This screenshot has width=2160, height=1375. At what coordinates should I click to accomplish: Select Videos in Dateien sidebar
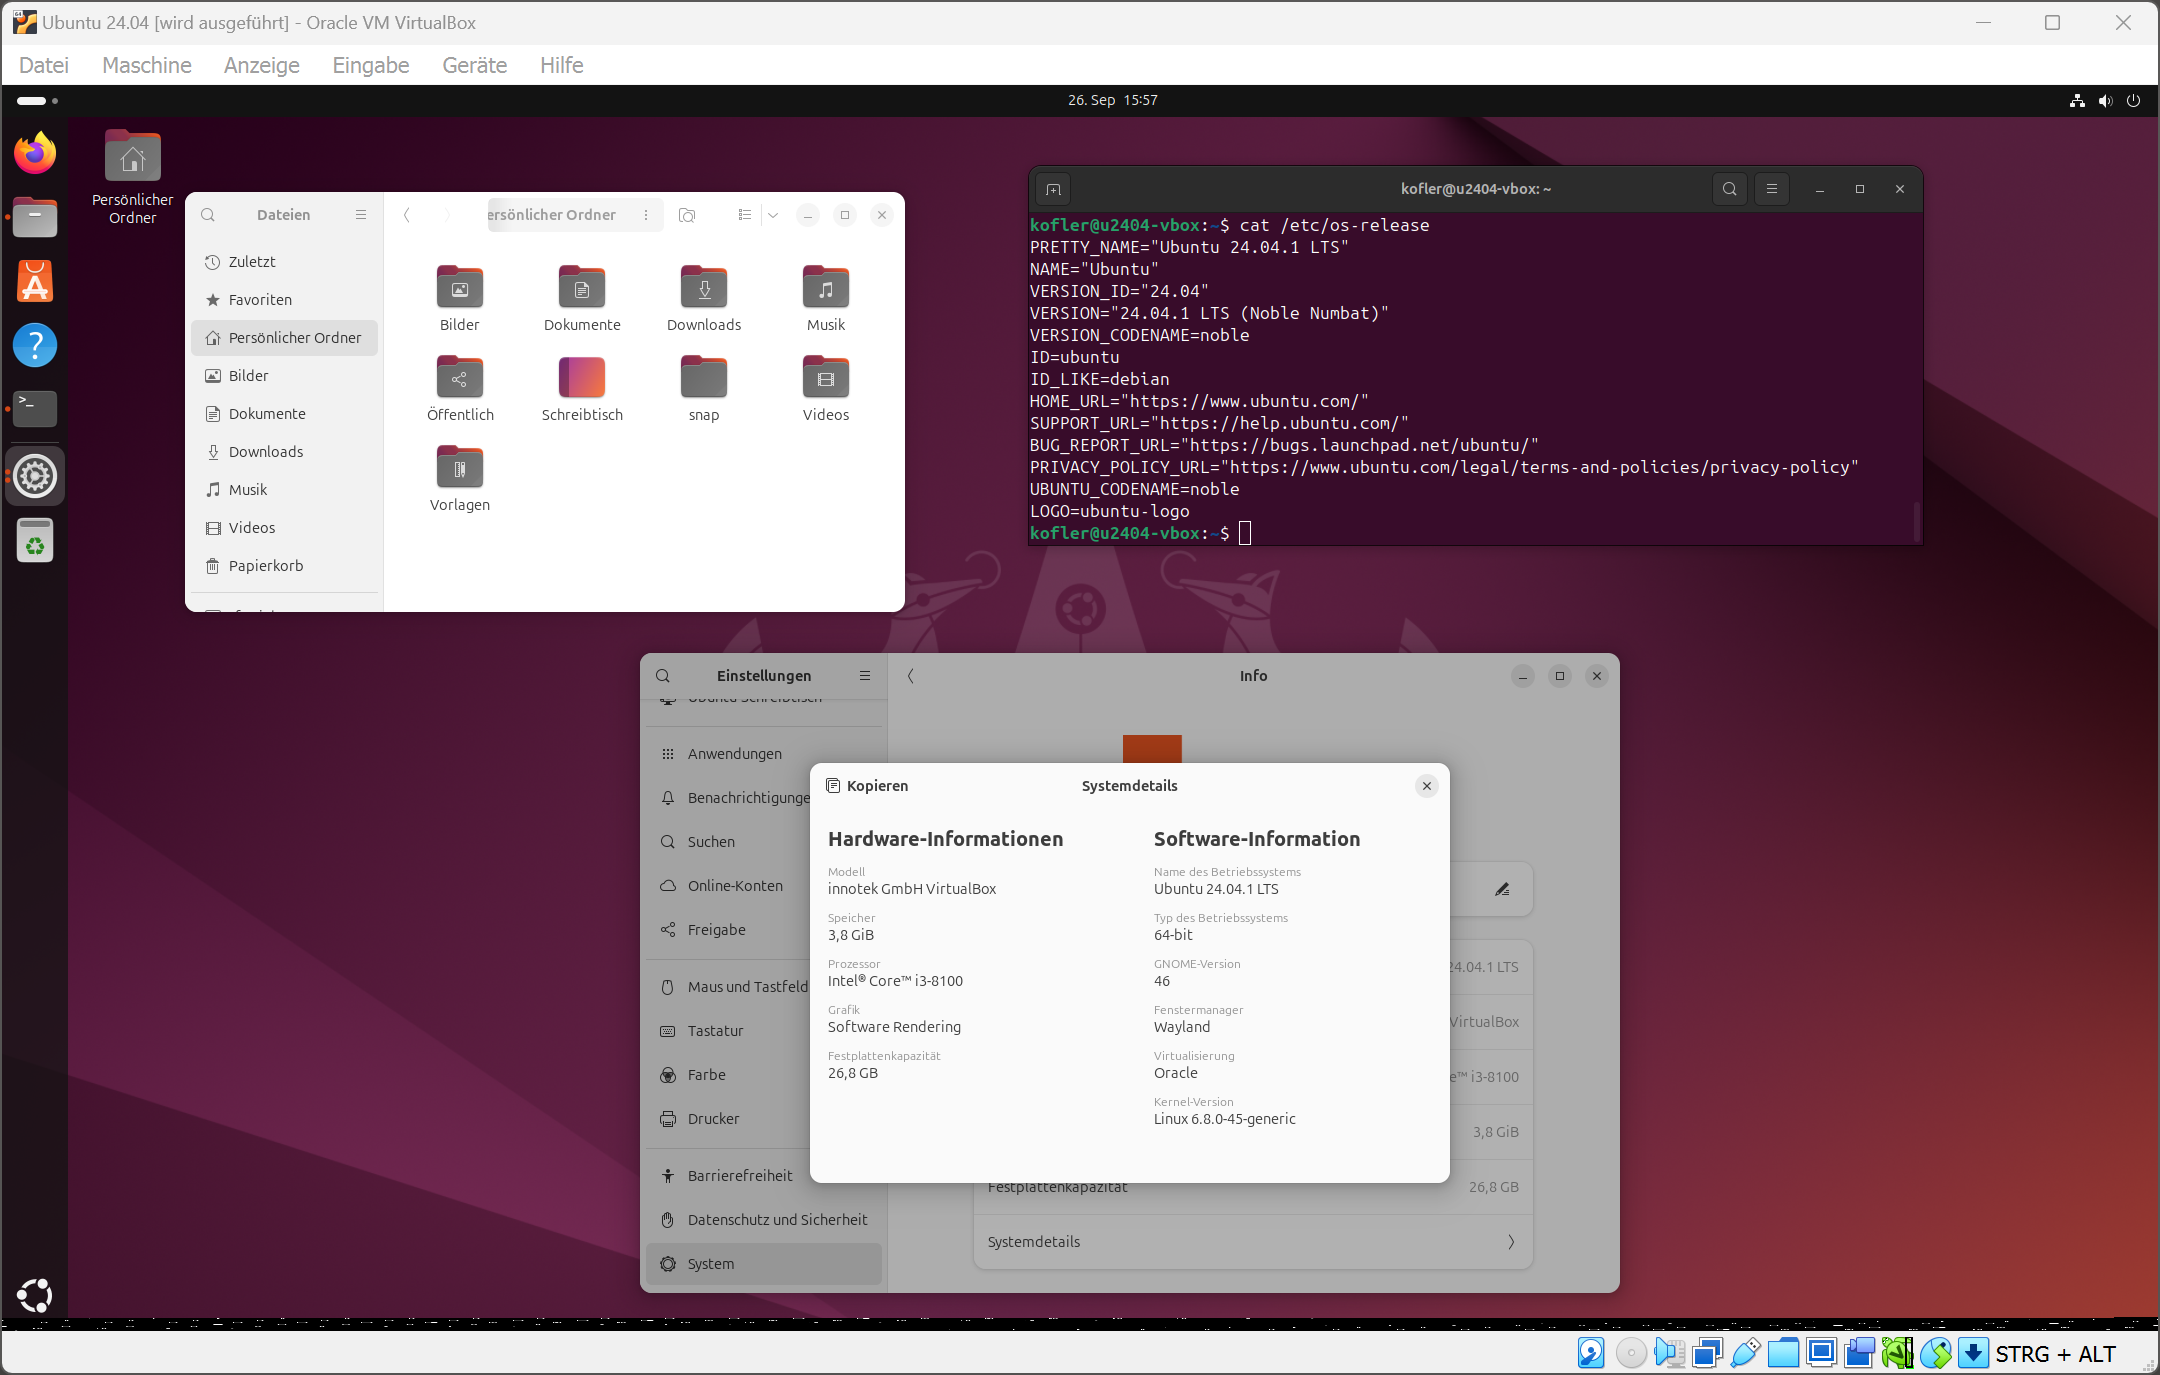[x=284, y=528]
